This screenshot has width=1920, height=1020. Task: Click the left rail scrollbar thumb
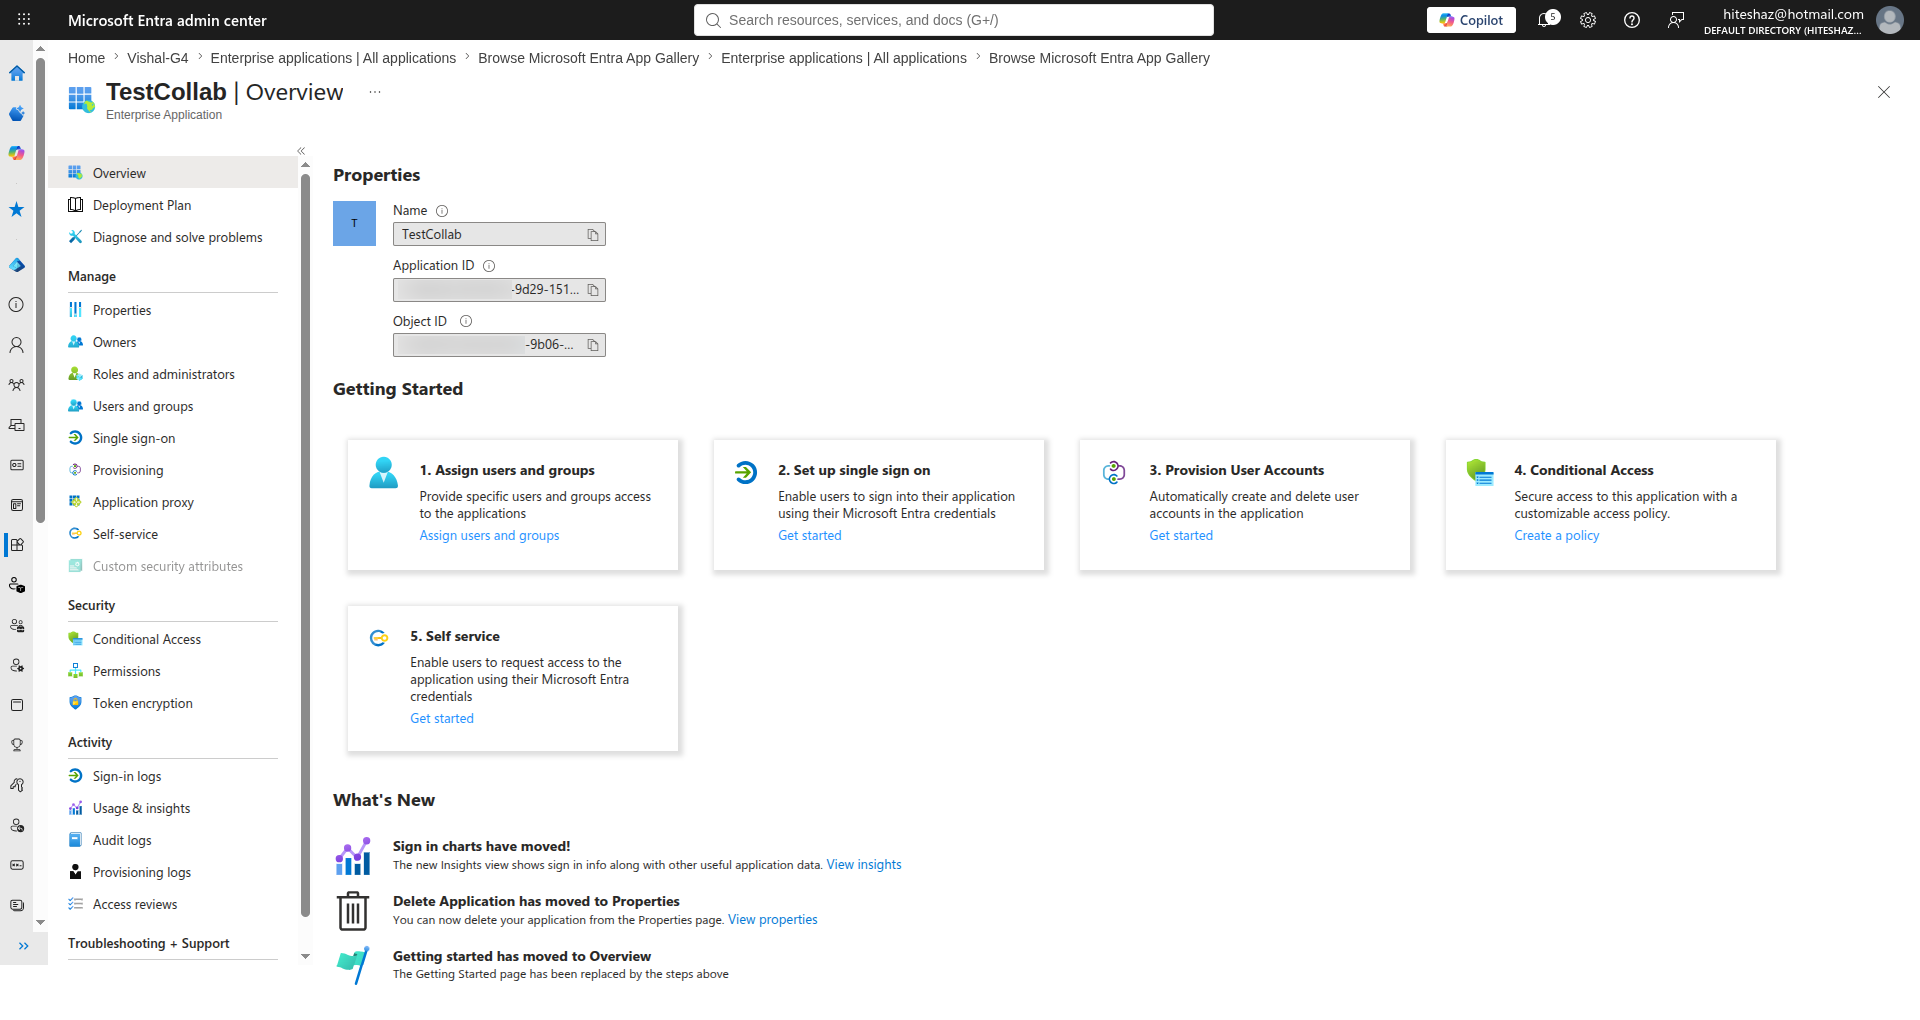pyautogui.click(x=40, y=288)
